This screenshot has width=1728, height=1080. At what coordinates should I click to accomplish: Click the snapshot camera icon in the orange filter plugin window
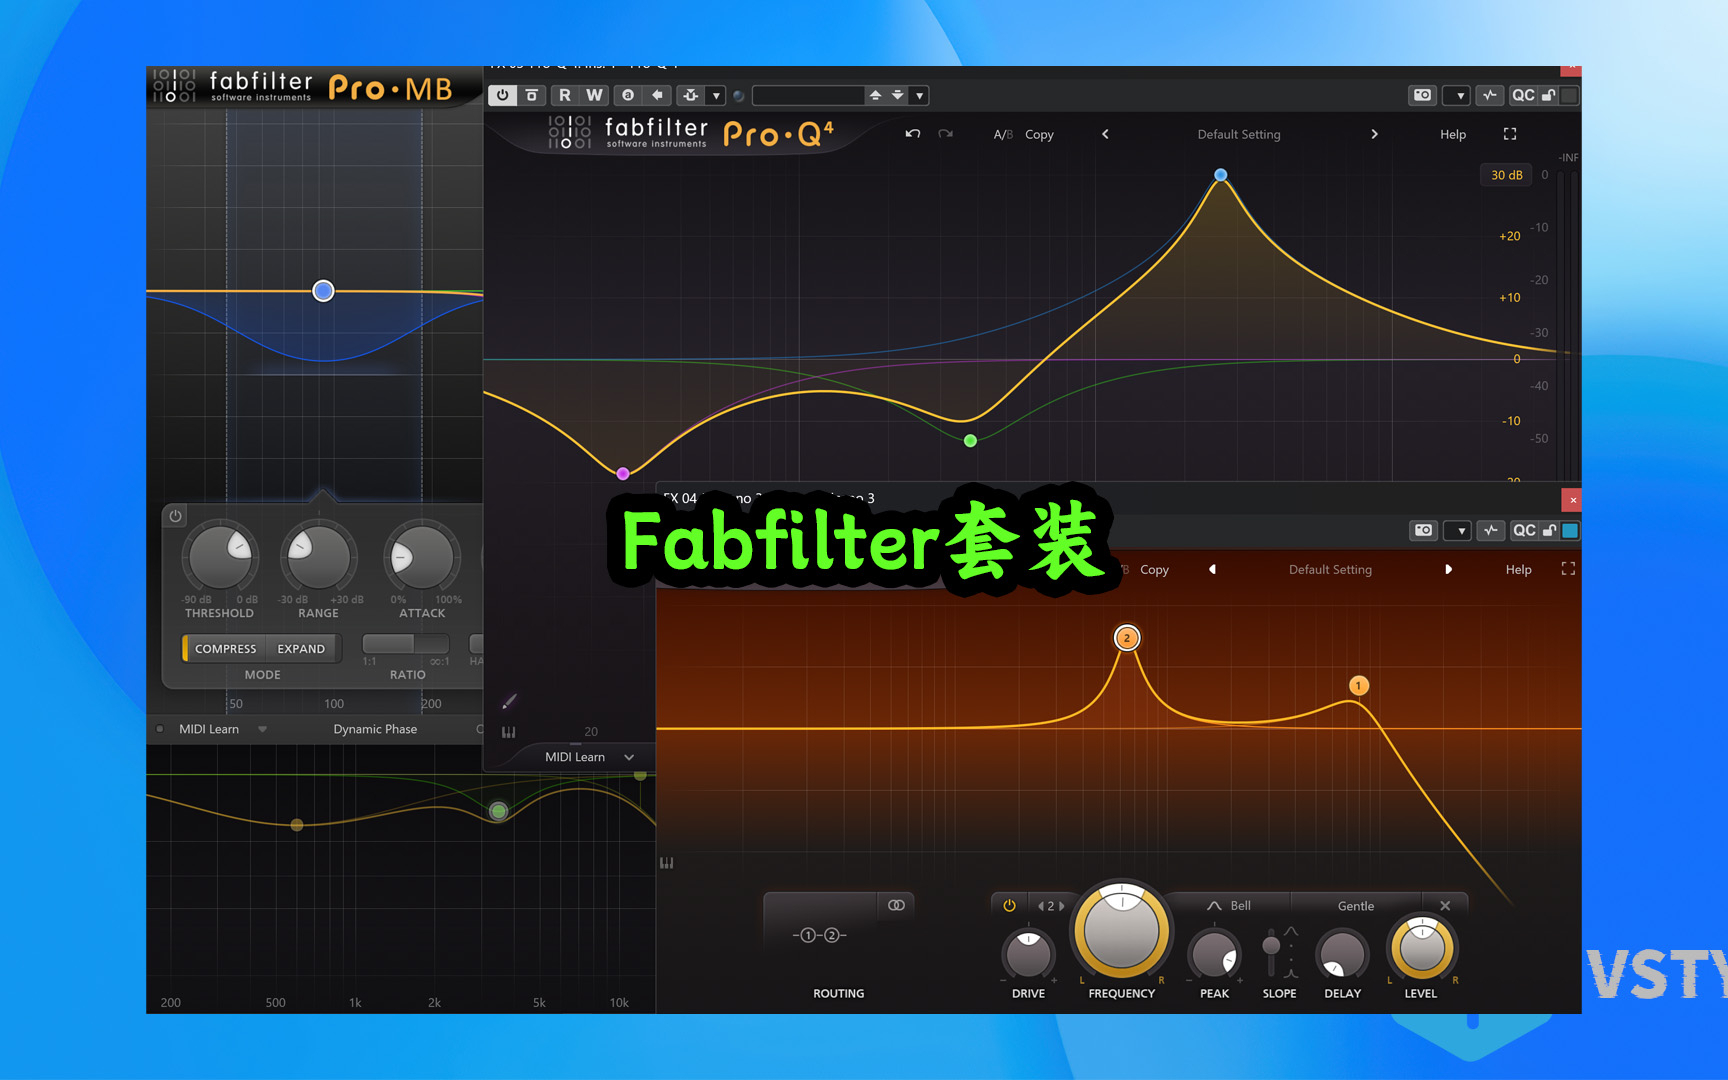click(1423, 530)
